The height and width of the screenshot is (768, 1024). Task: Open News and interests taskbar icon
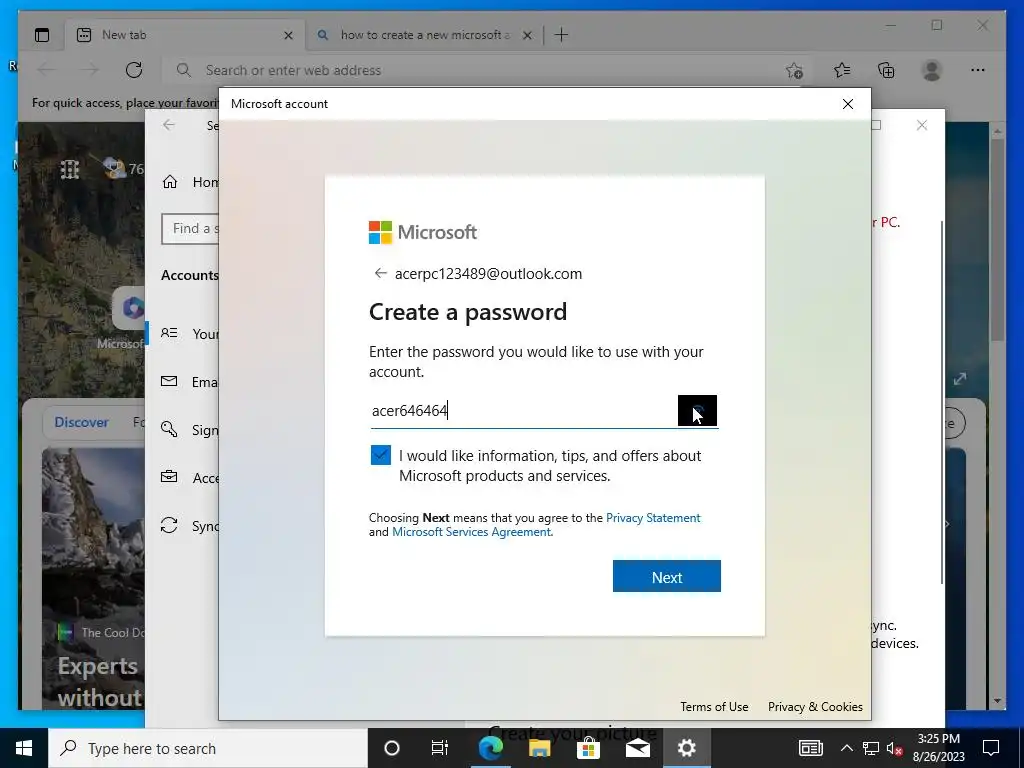810,748
